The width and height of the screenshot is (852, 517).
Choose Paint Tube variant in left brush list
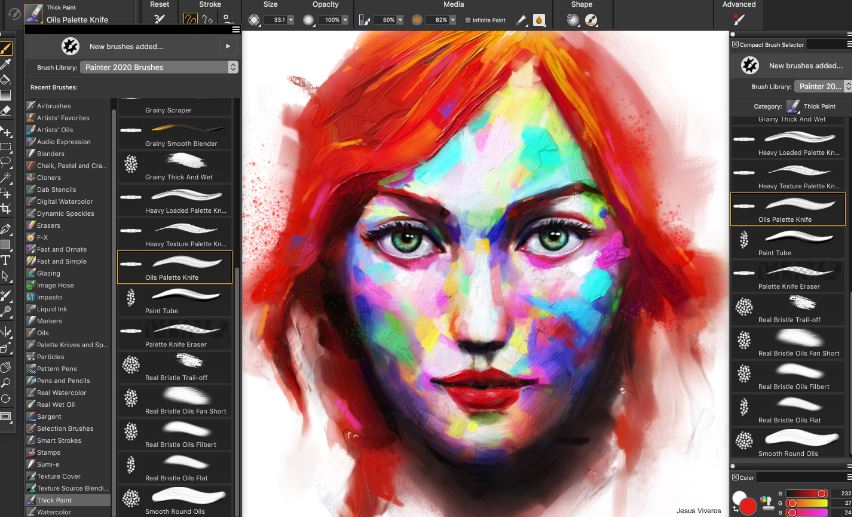point(174,301)
